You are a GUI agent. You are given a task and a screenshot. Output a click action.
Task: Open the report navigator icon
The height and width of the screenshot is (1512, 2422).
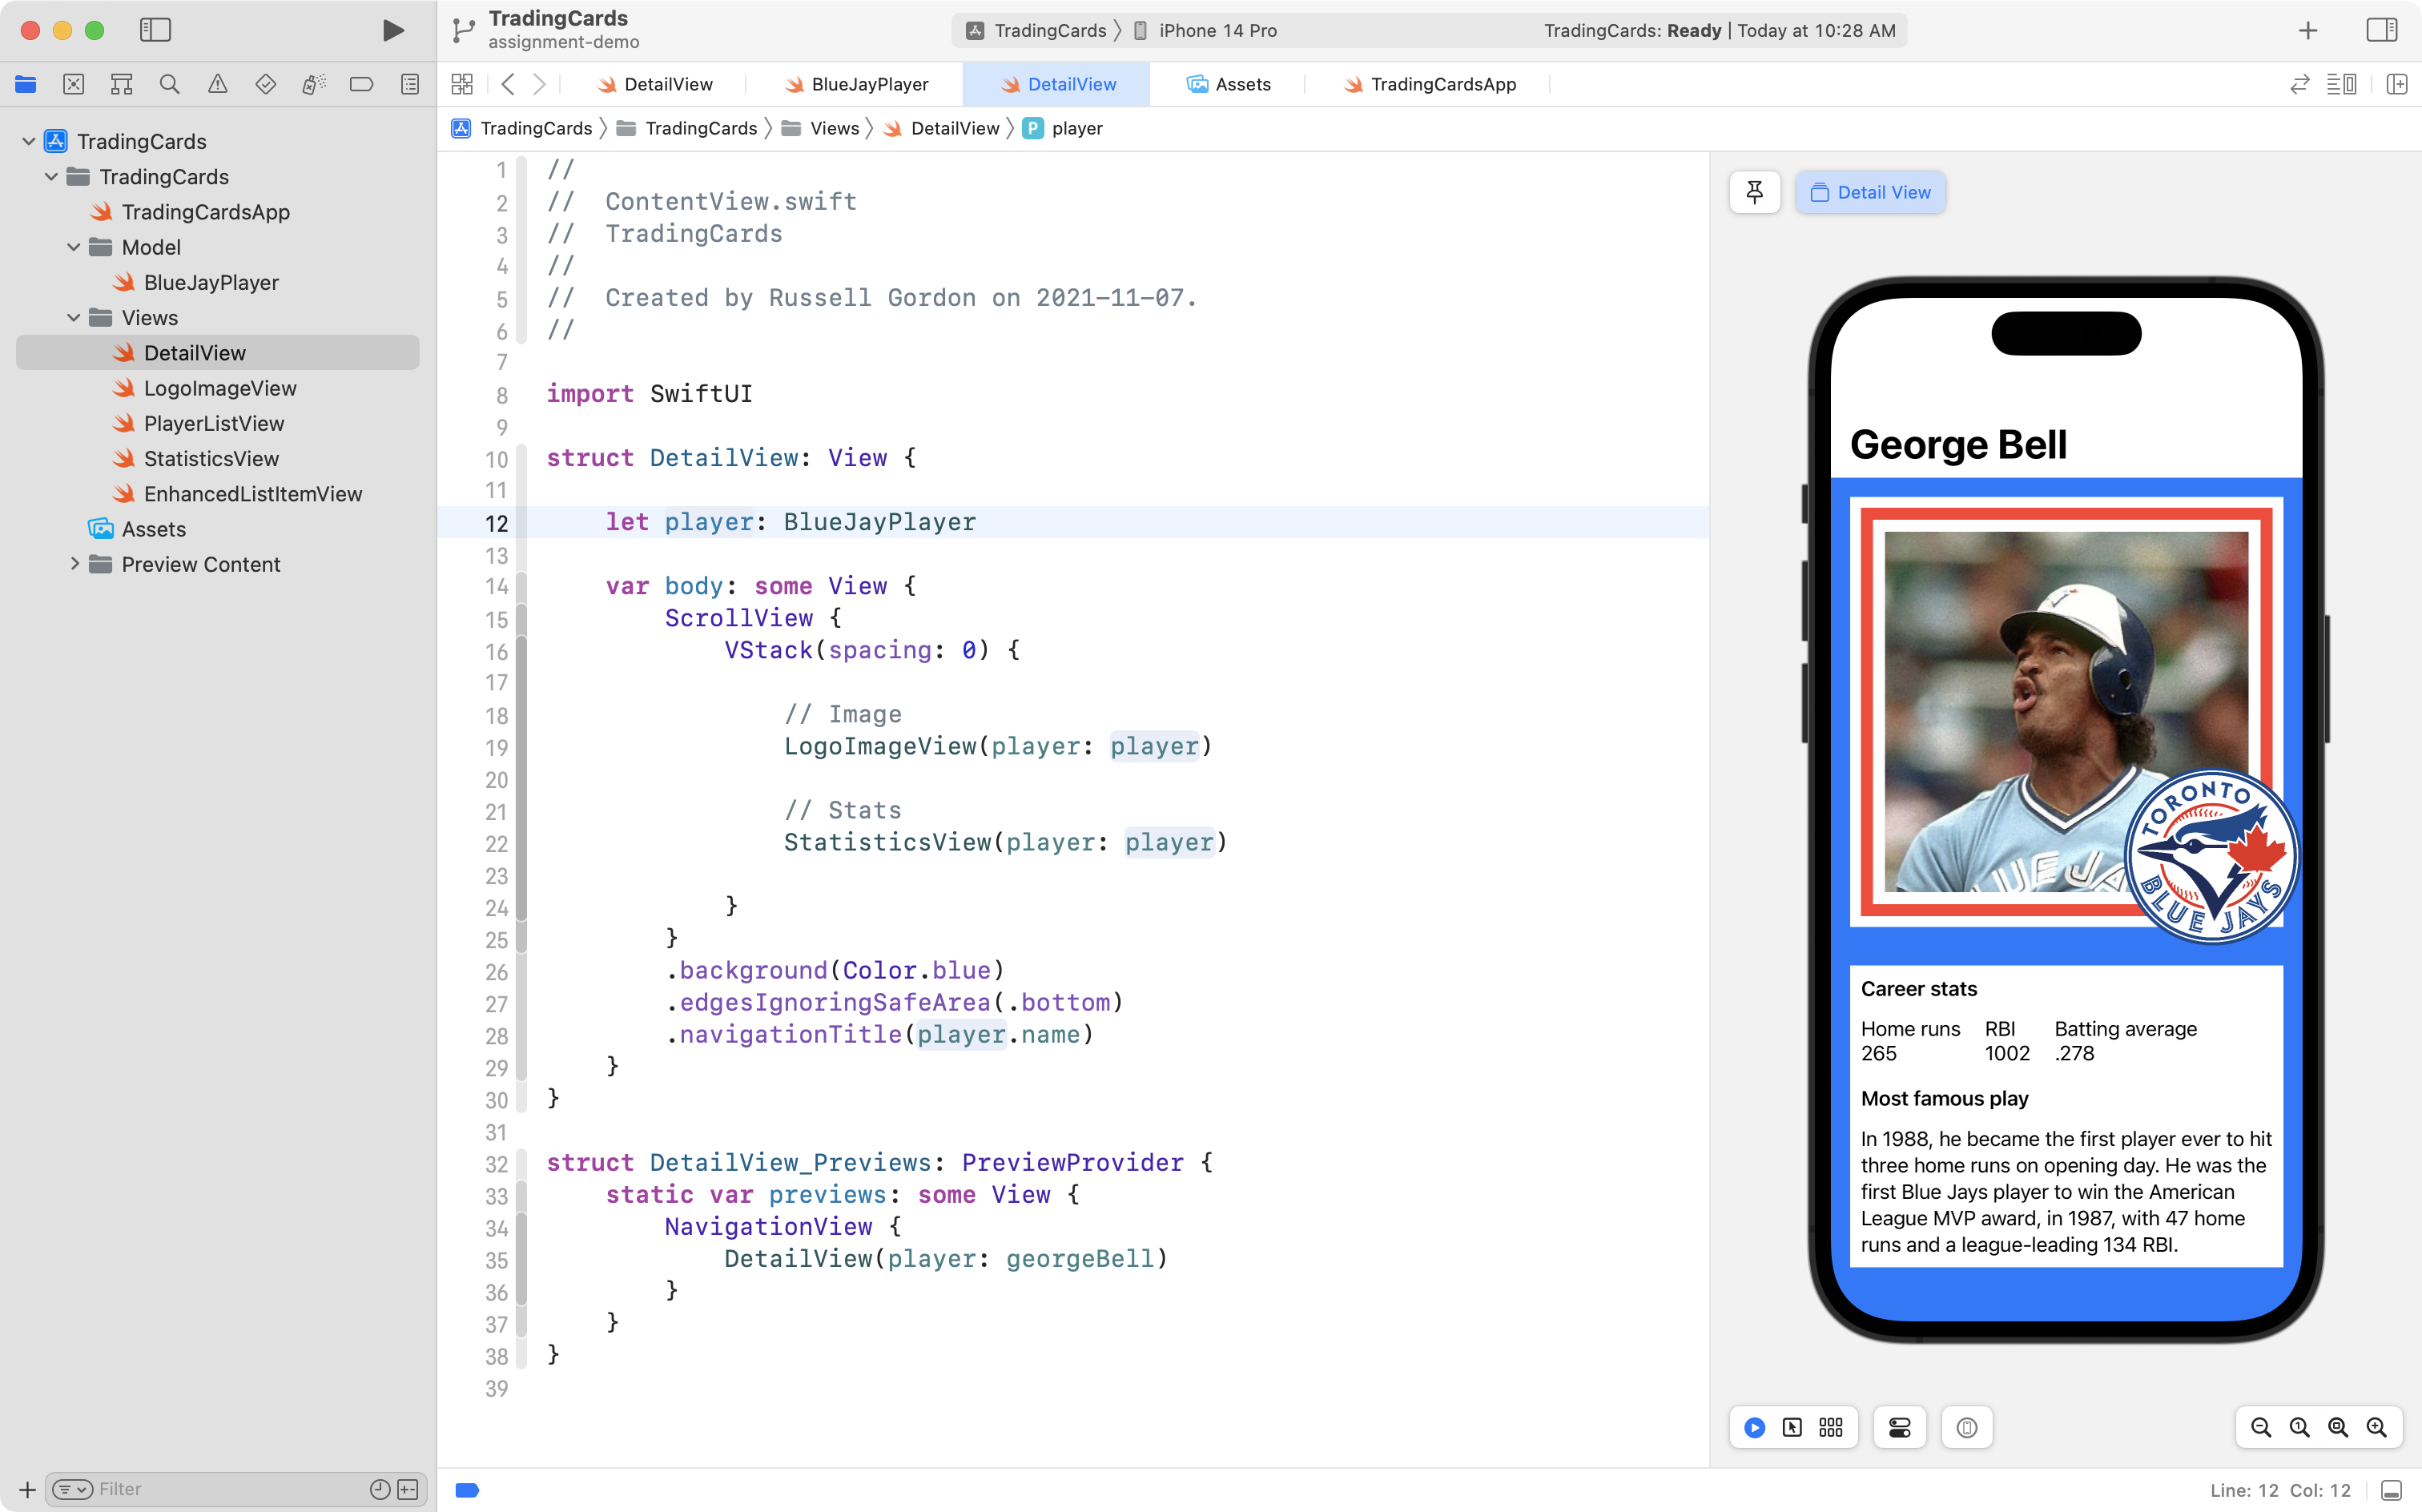(409, 84)
